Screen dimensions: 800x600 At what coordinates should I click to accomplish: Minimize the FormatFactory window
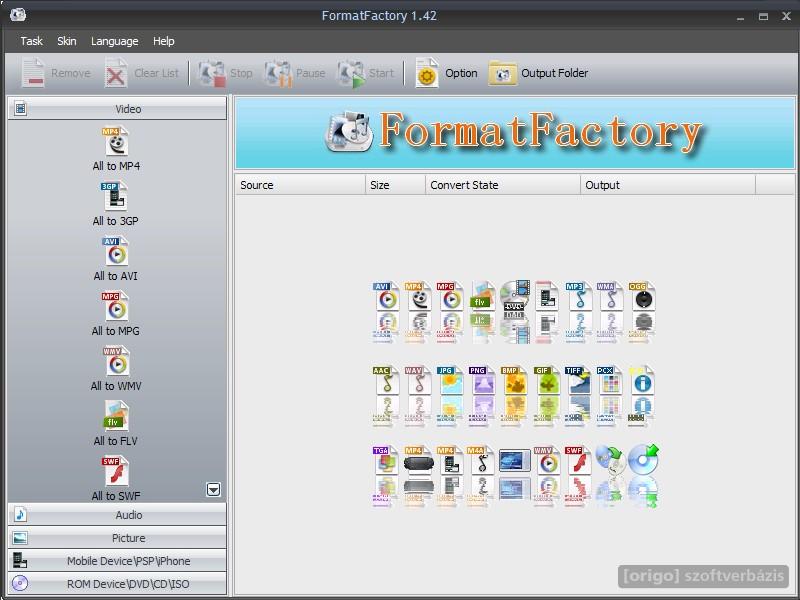pyautogui.click(x=740, y=16)
